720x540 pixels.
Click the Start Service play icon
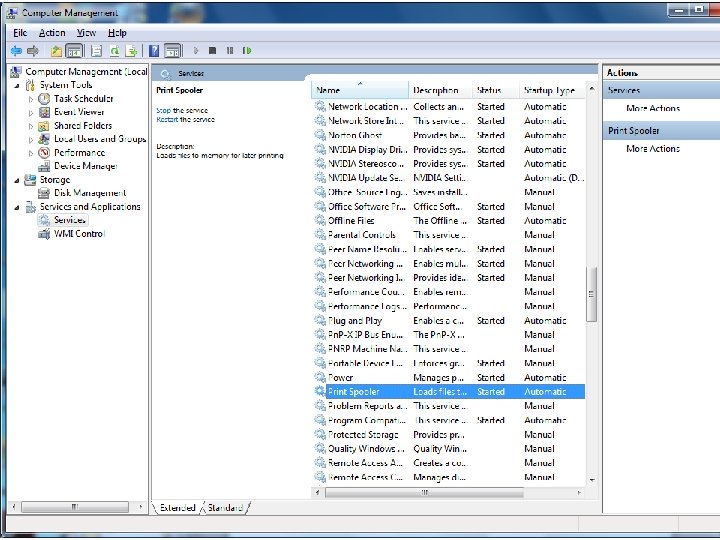click(x=196, y=51)
